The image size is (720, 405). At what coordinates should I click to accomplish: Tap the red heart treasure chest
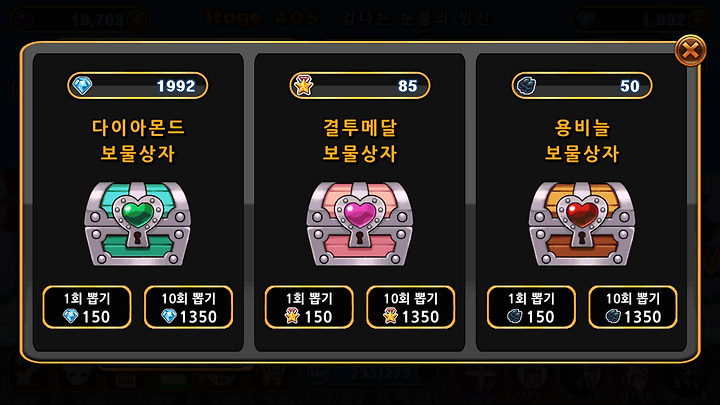pyautogui.click(x=582, y=223)
